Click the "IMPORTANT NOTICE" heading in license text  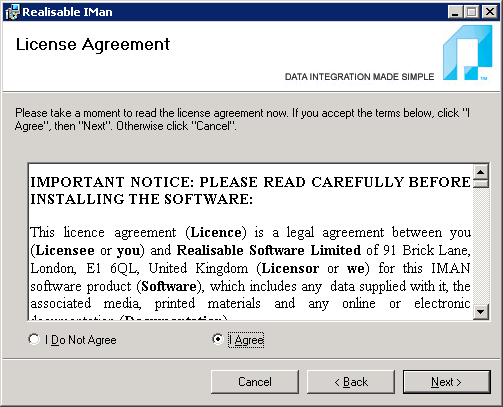250,191
